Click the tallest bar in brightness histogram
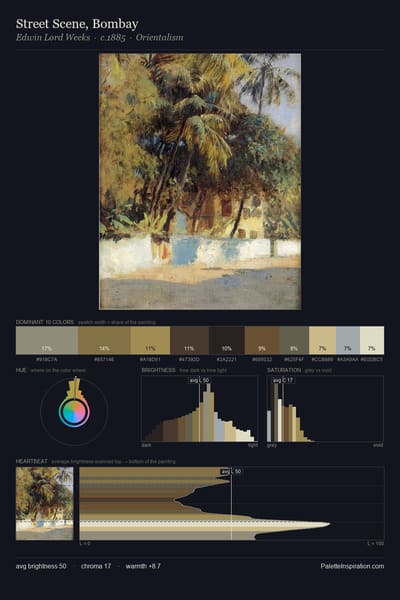 [208, 412]
